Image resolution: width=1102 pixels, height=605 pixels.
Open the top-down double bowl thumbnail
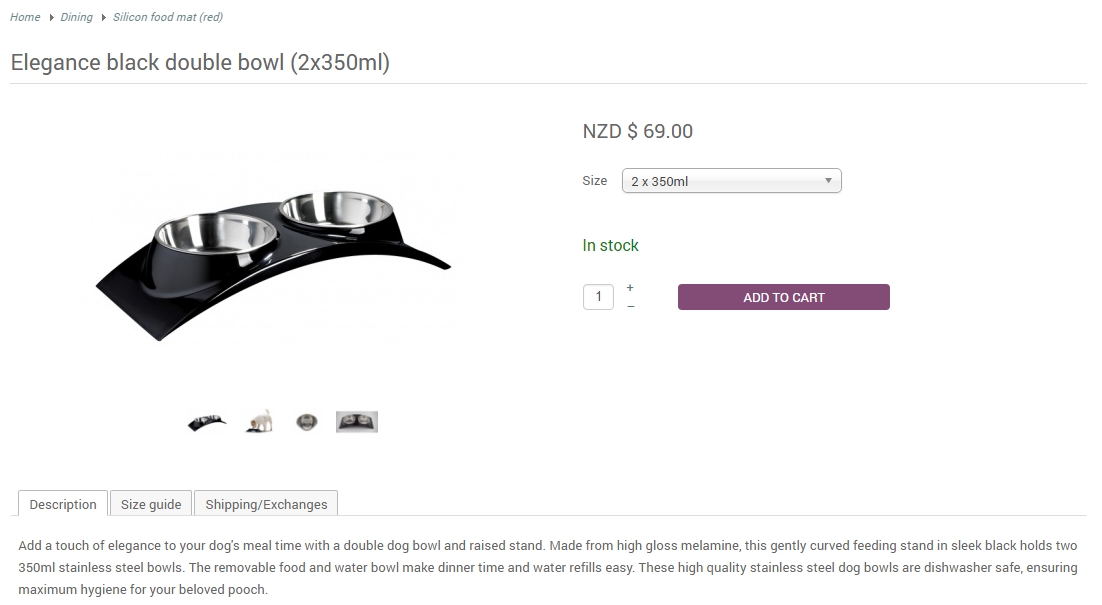pos(357,422)
